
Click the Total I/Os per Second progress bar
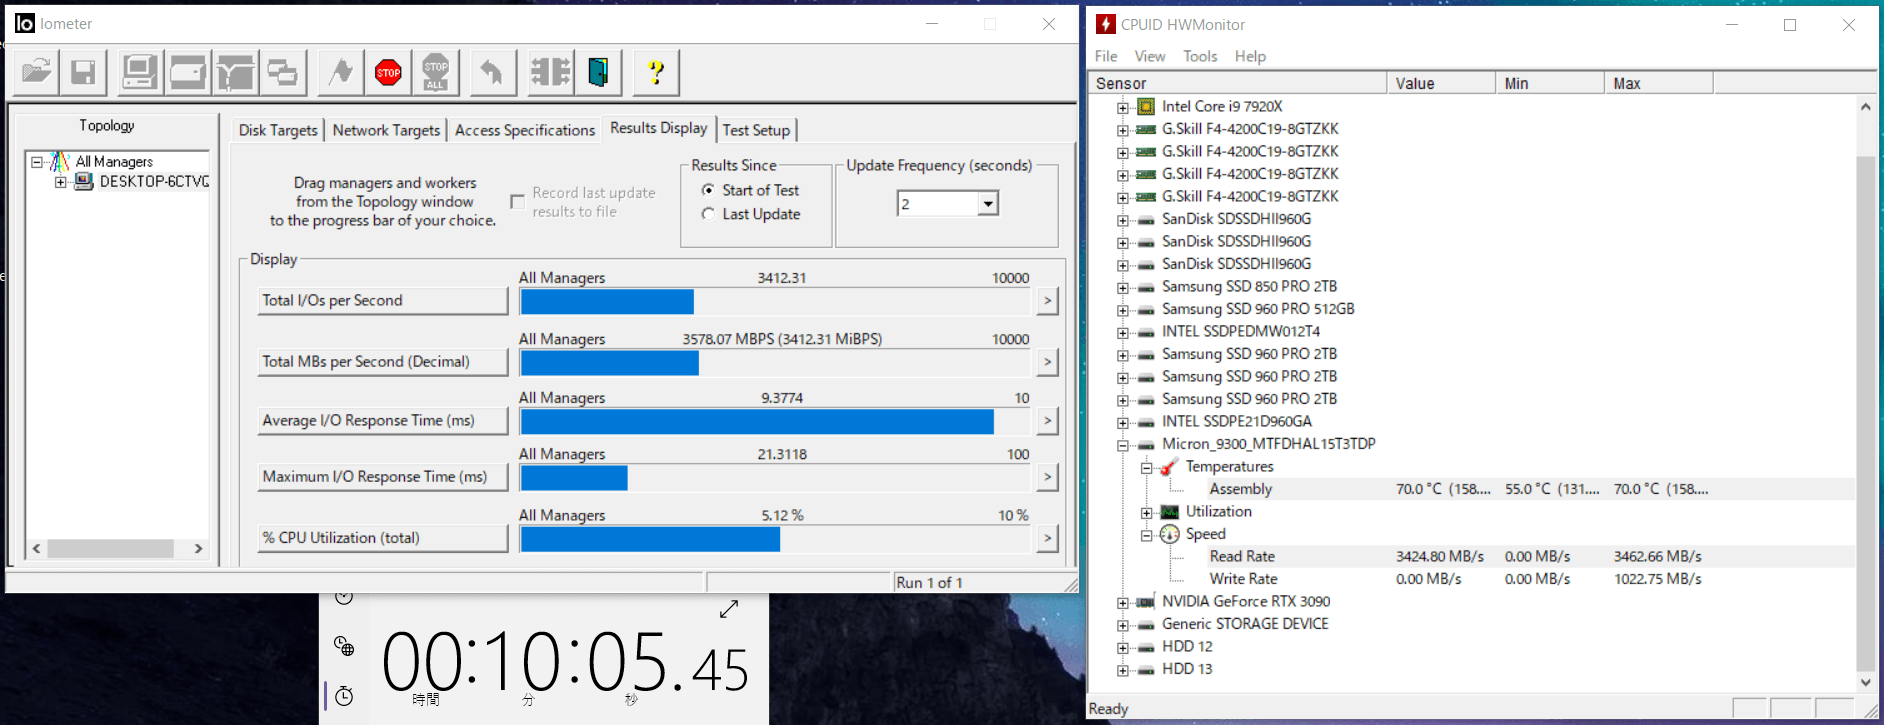tap(775, 301)
